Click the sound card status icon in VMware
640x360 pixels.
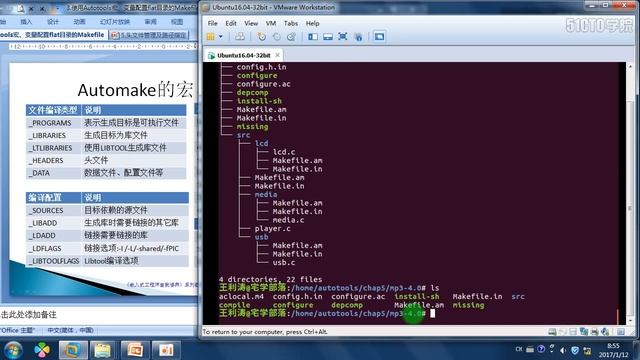coord(605,332)
